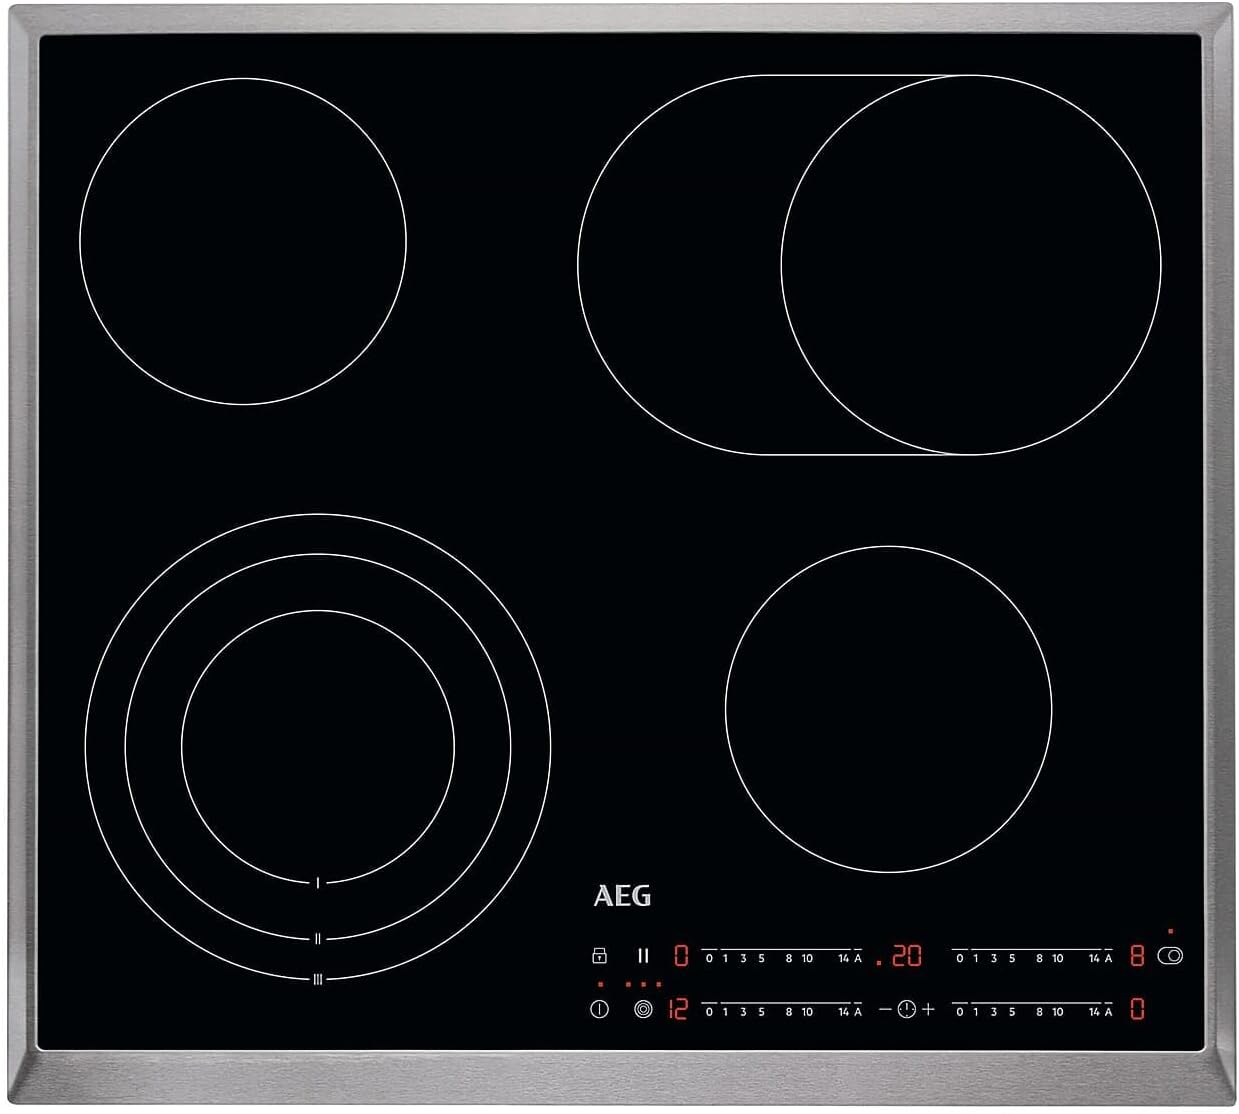Tap the timer clock icon
The width and height of the screenshot is (1239, 1114).
906,1009
